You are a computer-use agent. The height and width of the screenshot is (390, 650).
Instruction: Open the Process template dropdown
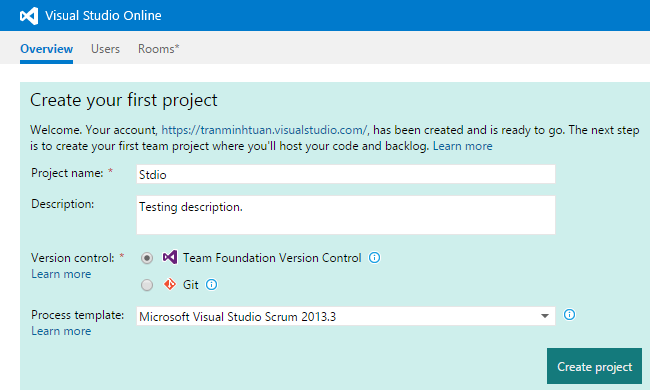point(346,316)
